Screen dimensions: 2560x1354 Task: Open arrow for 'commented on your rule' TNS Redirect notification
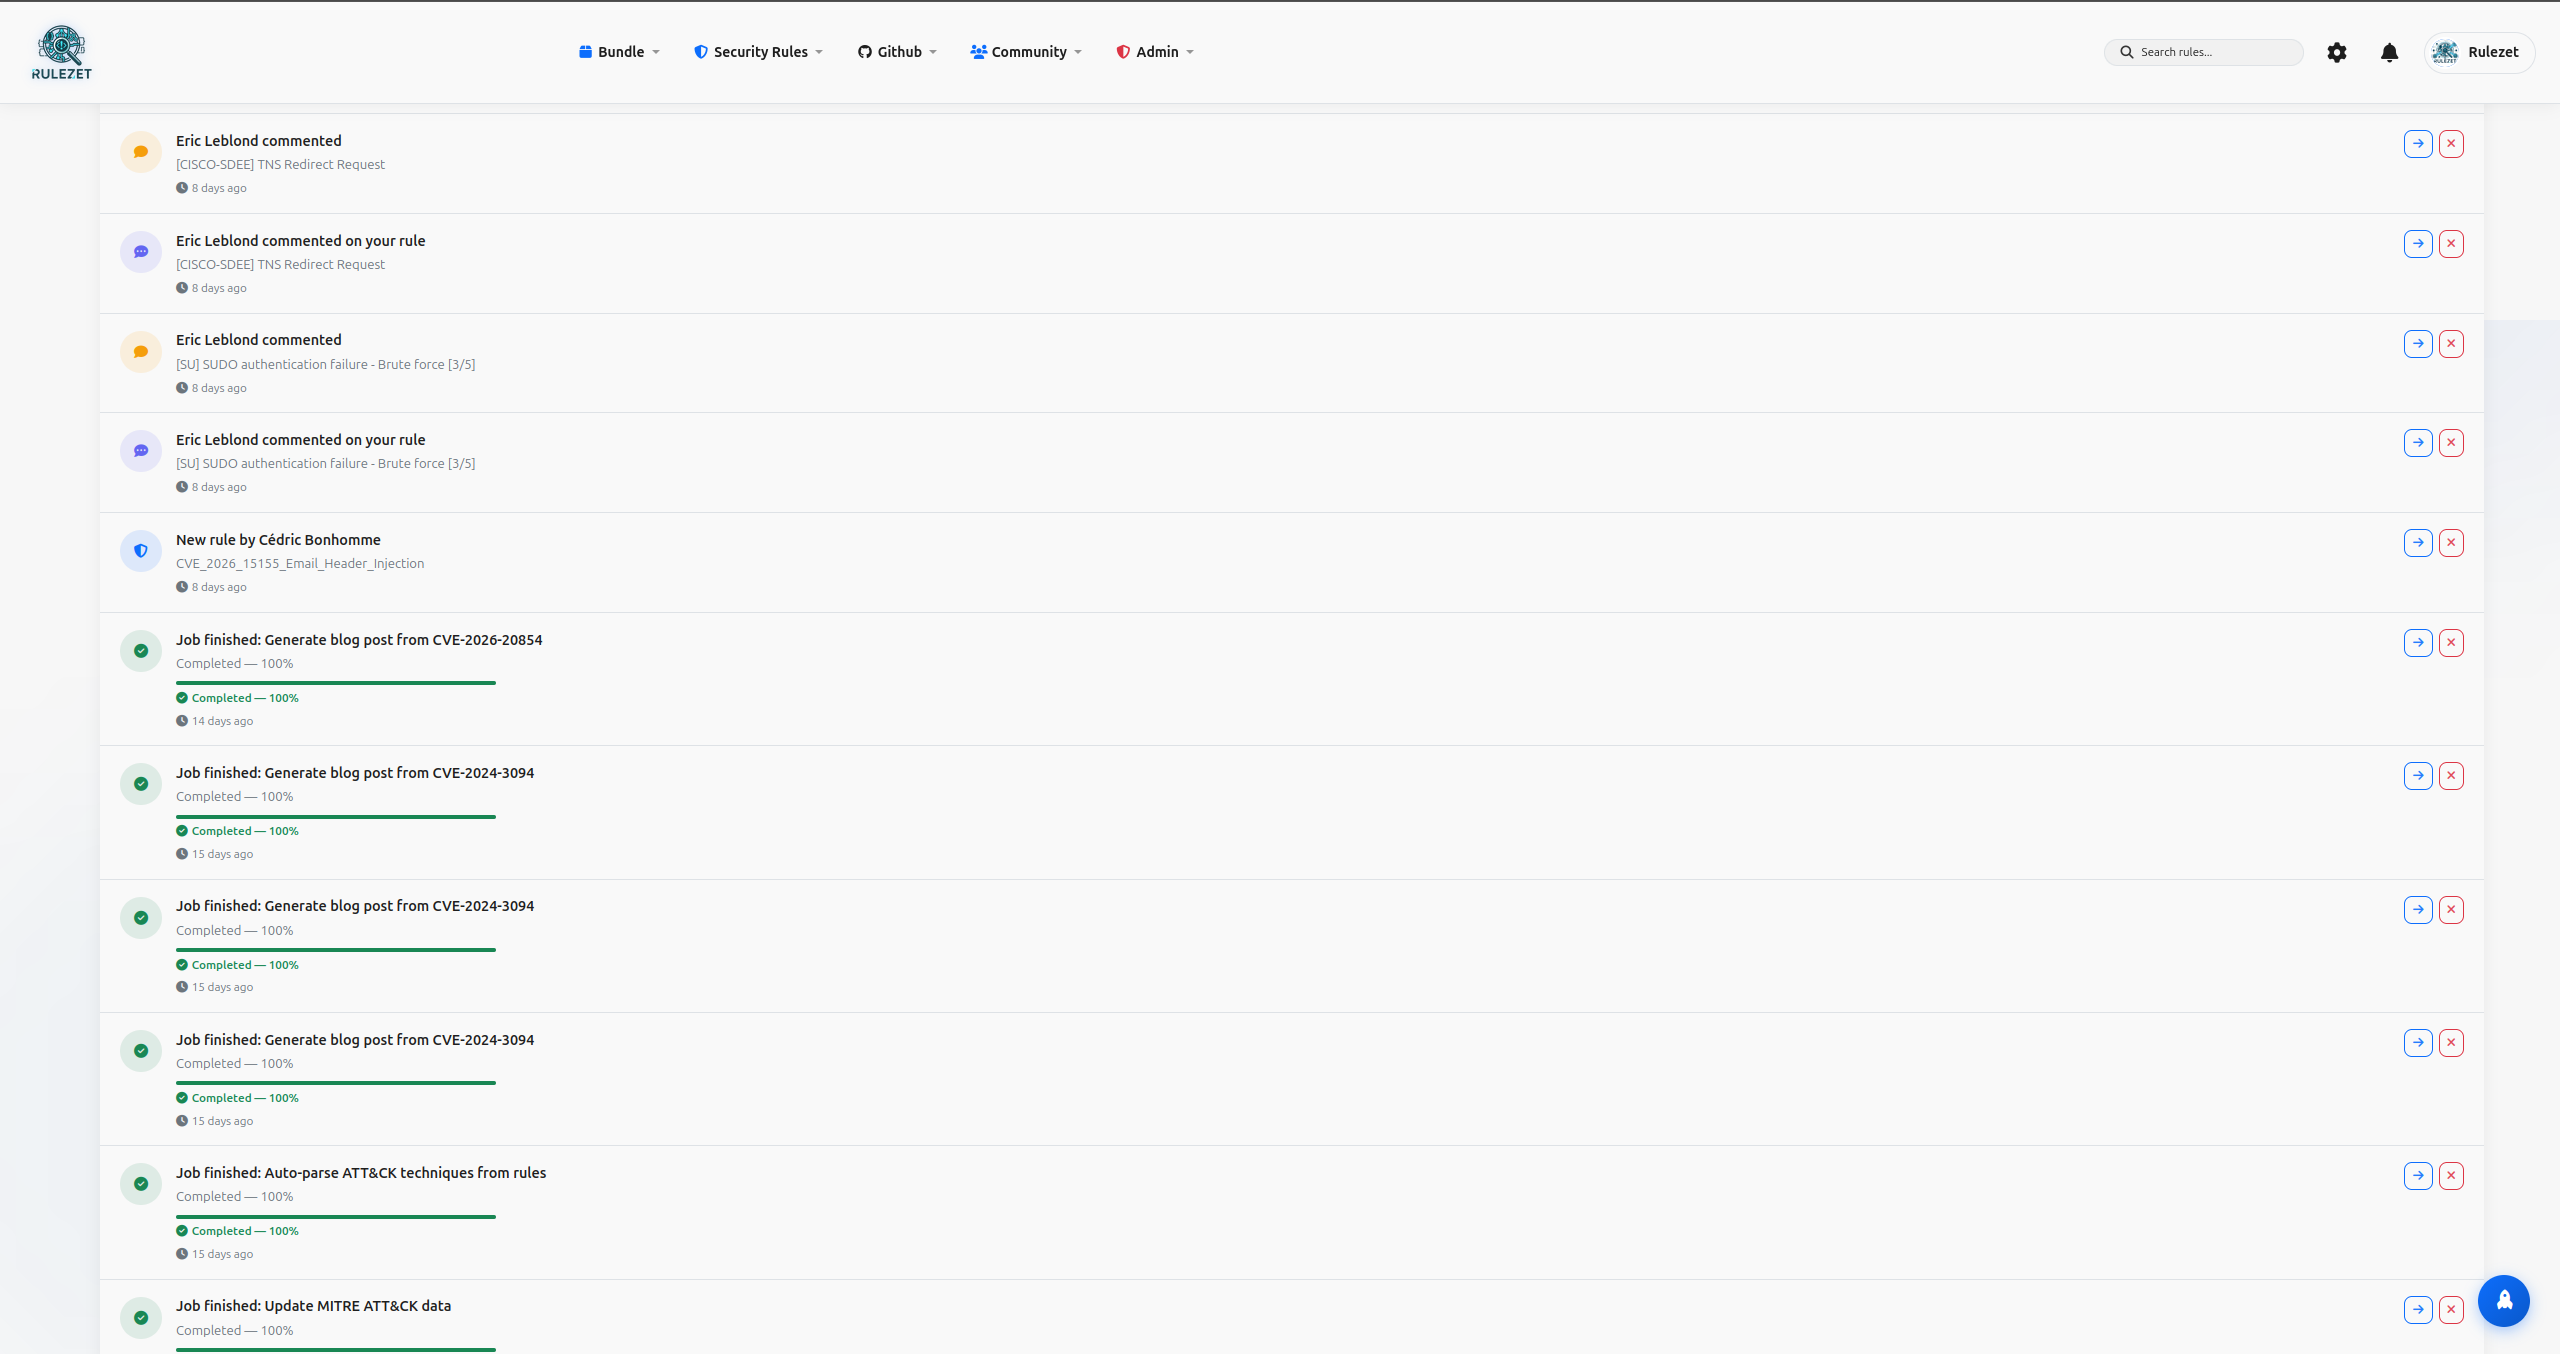[x=2418, y=244]
